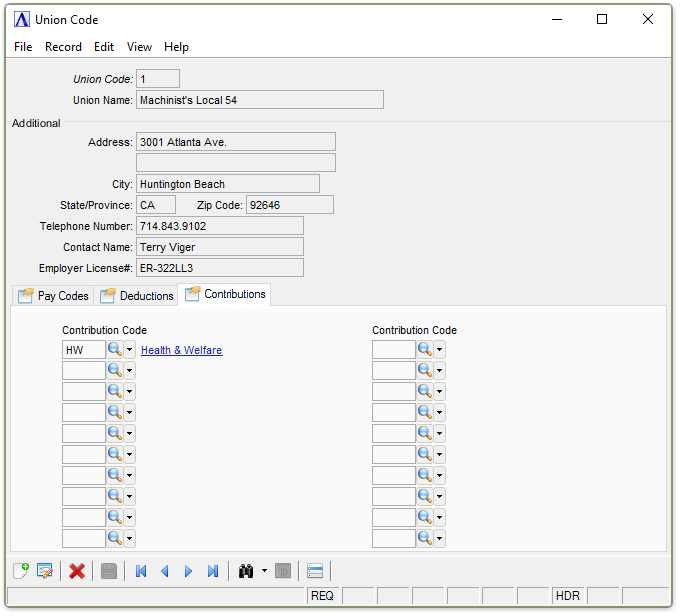Go to the previous record
The image size is (681, 616).
point(165,571)
